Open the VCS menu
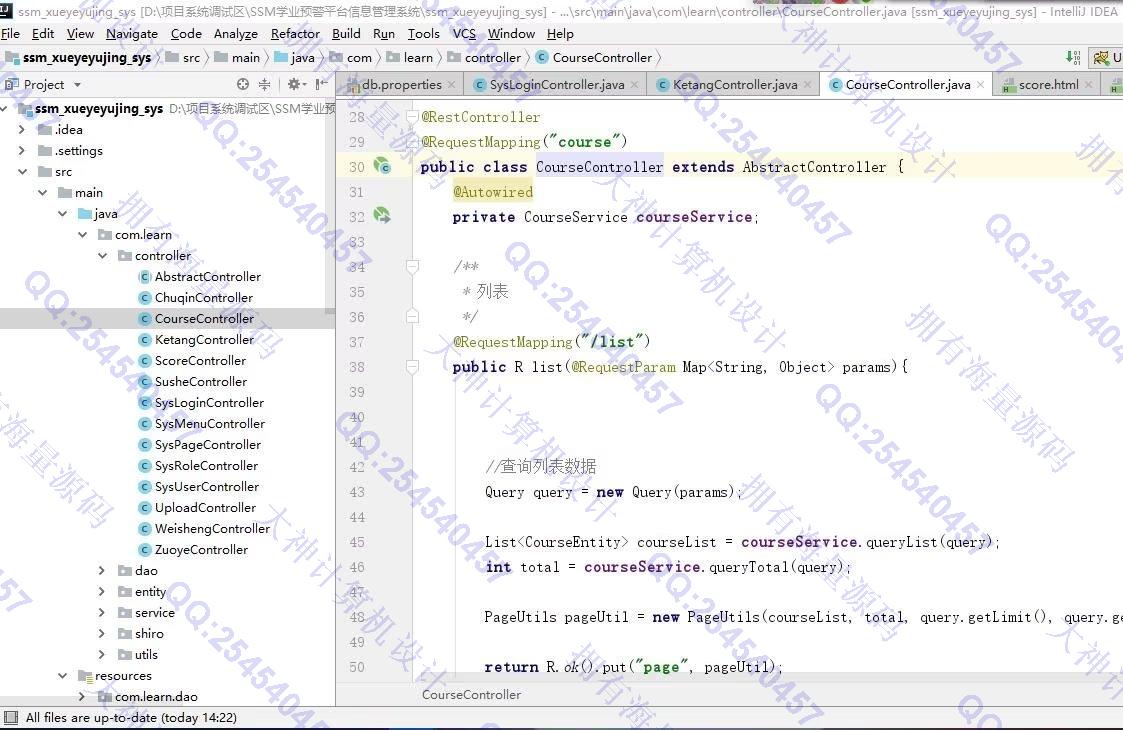The height and width of the screenshot is (730, 1123). tap(464, 34)
